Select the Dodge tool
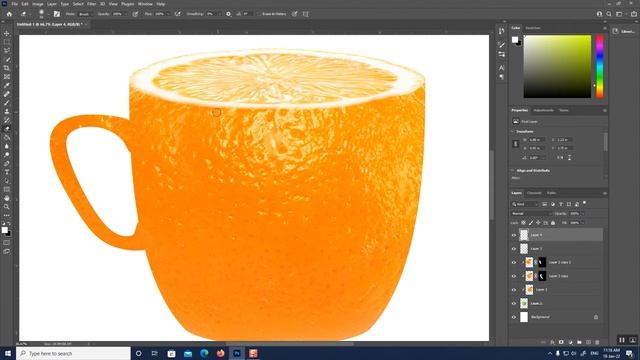 [x=7, y=155]
